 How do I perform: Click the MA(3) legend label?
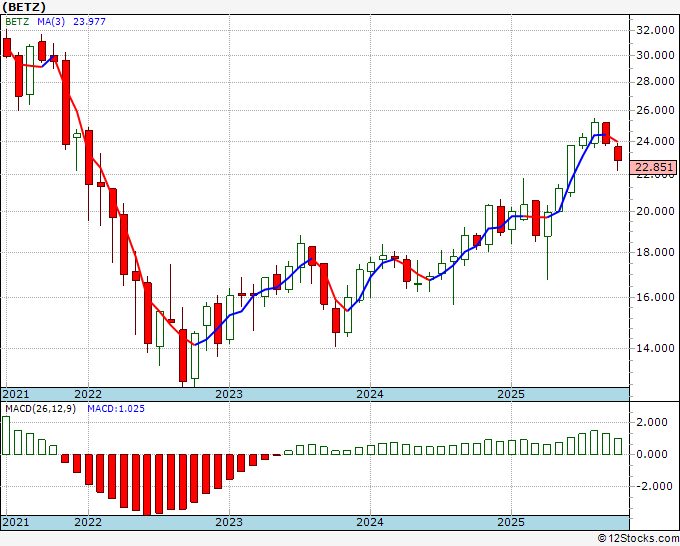[51, 22]
